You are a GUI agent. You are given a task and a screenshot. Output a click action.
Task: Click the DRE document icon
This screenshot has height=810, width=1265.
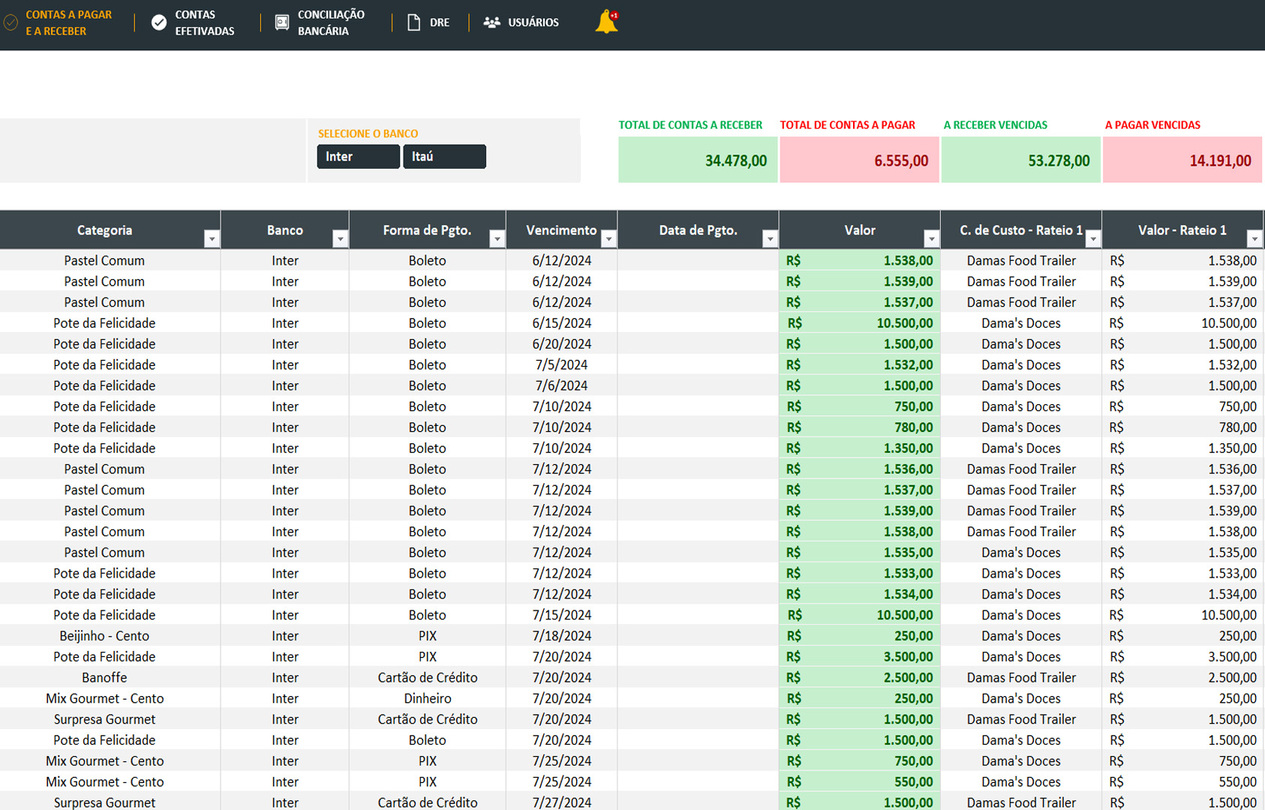(x=414, y=22)
